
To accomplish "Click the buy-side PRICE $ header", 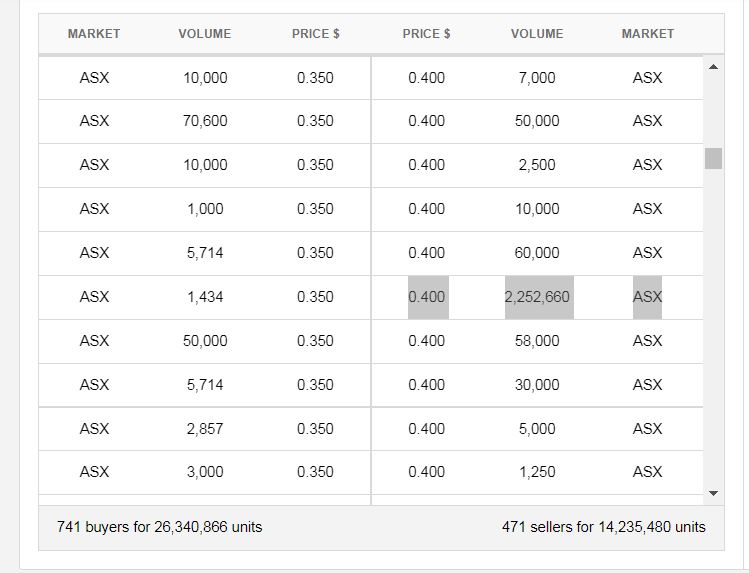I will (x=316, y=34).
